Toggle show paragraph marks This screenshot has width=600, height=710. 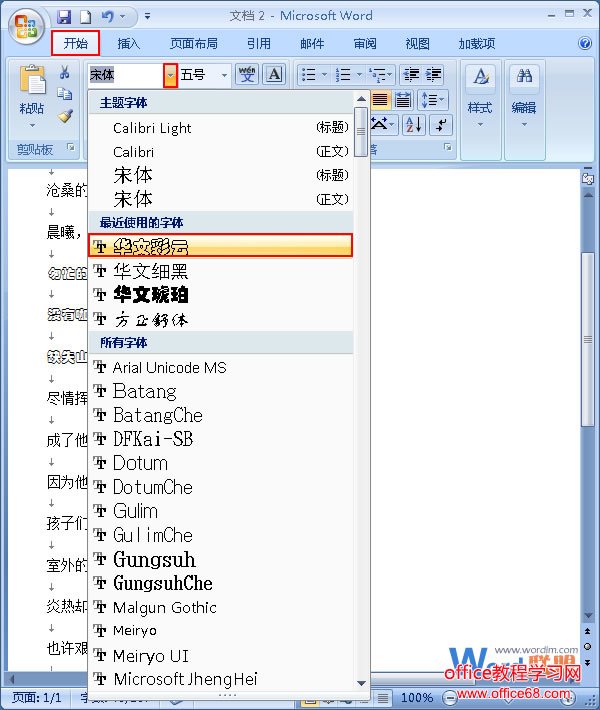point(441,125)
